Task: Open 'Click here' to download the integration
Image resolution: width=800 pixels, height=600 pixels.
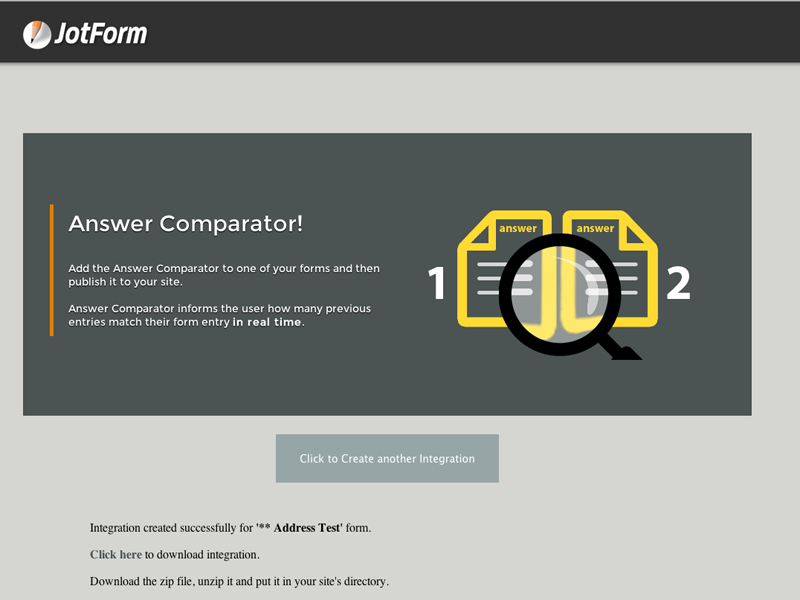Action: 116,554
